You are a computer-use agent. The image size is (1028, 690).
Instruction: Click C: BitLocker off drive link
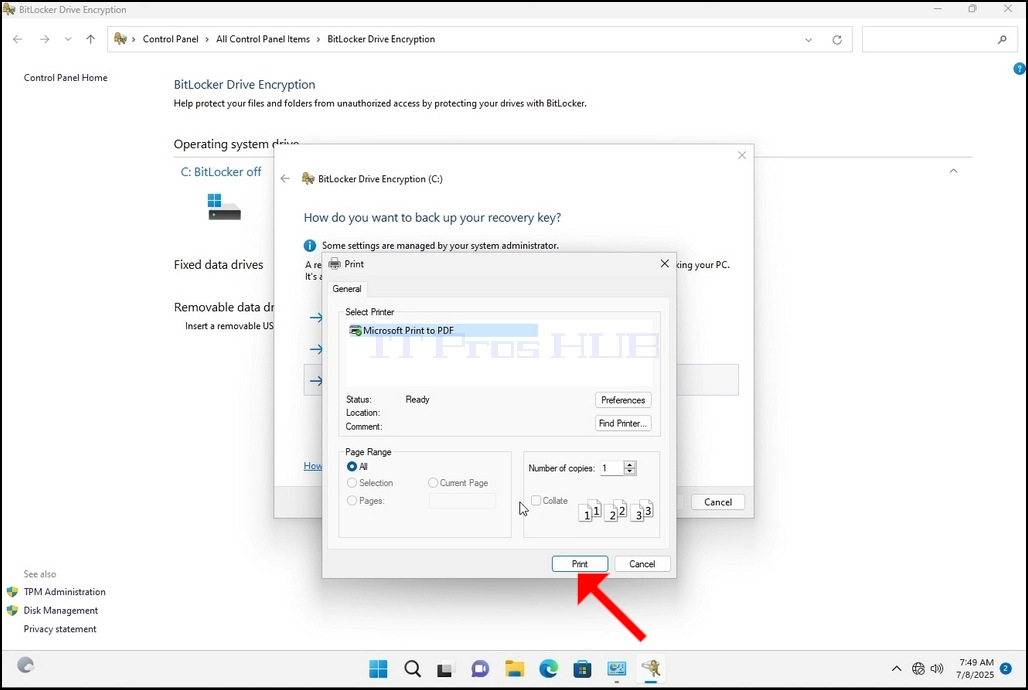tap(221, 172)
